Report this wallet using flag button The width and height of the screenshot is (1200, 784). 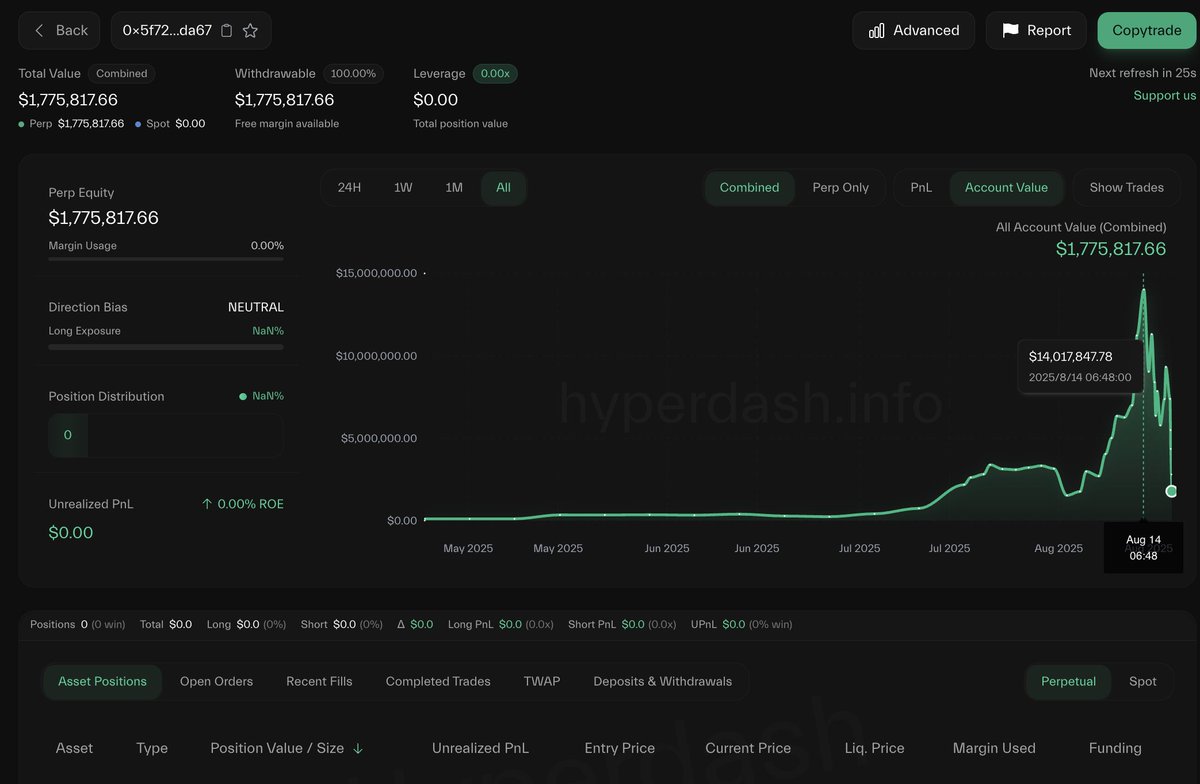[1036, 31]
